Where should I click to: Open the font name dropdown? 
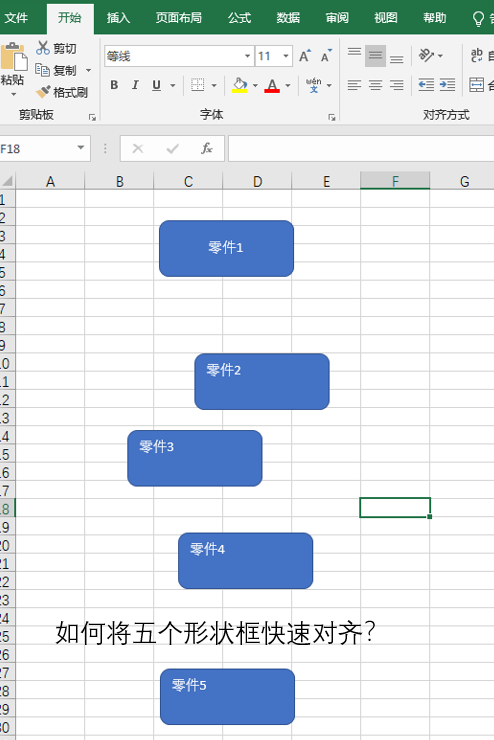247,56
